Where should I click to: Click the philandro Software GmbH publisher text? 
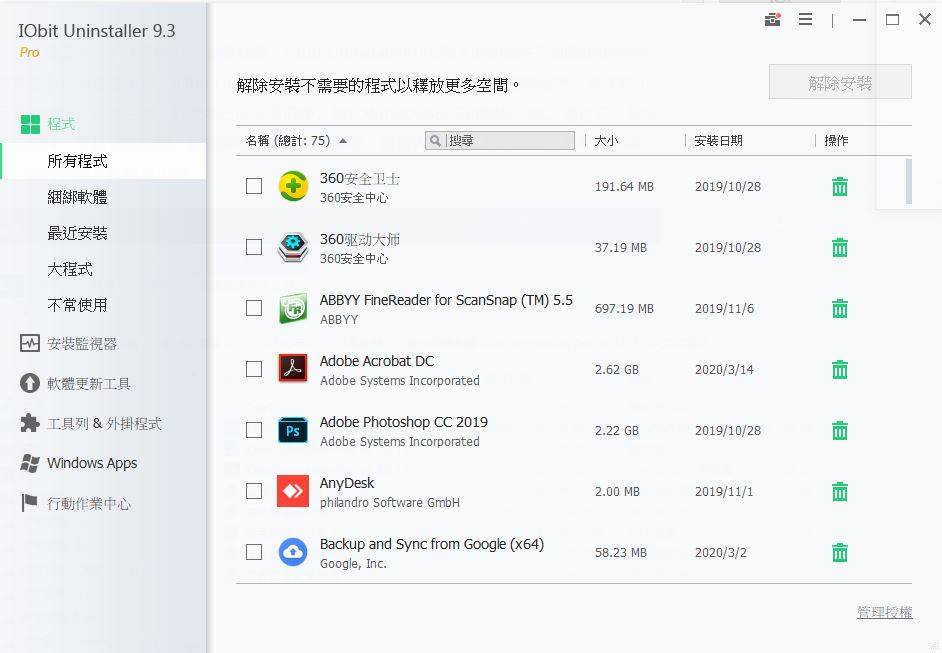[x=389, y=503]
